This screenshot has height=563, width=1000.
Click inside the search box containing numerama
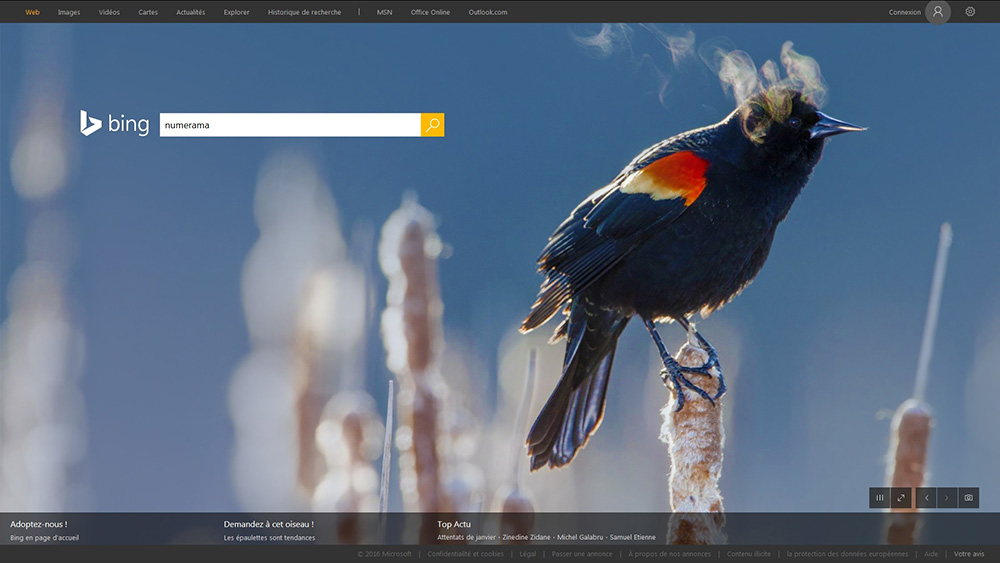(290, 125)
